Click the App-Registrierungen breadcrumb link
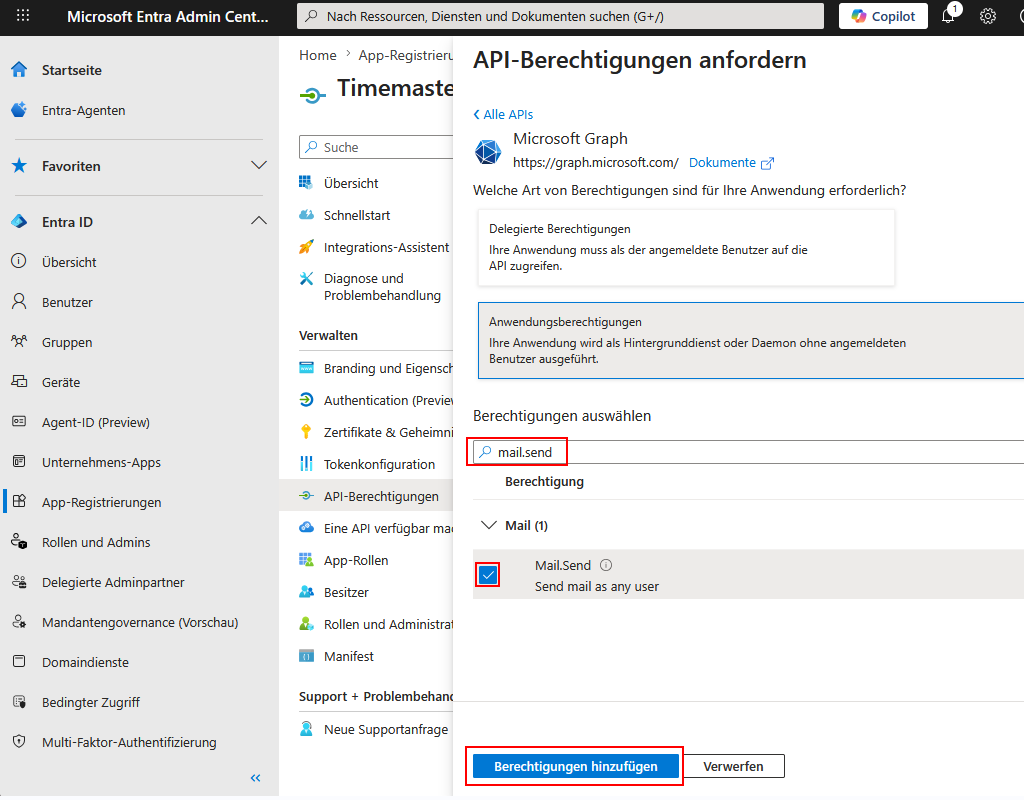Viewport: 1024px width, 800px height. 406,56
